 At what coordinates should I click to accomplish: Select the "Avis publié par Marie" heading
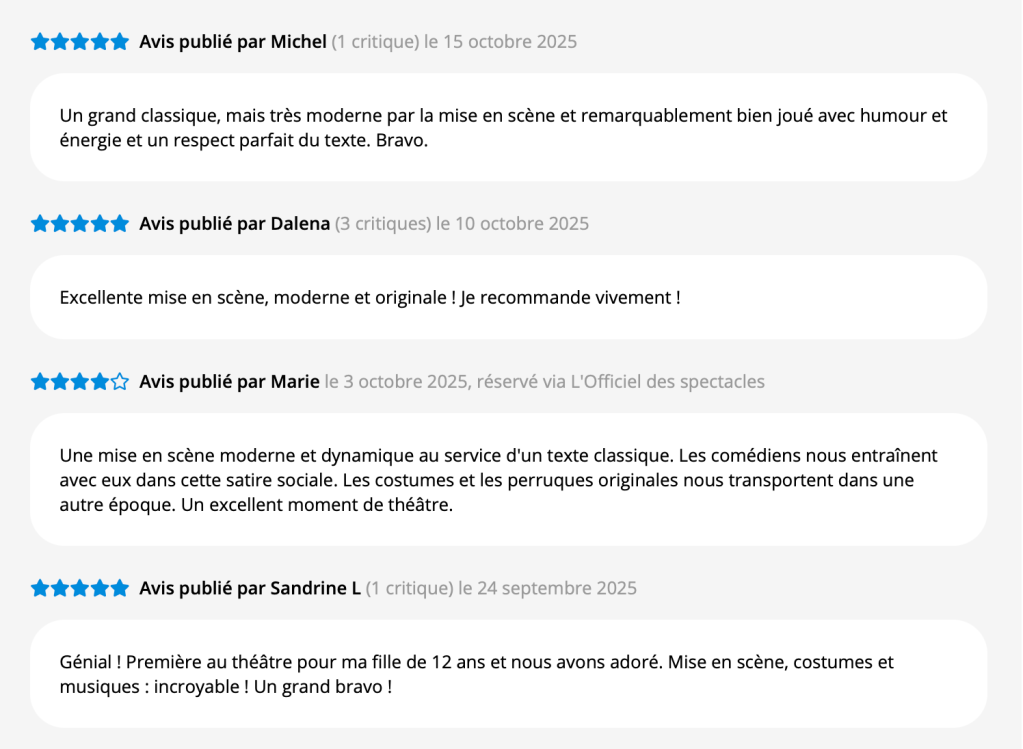[x=229, y=382]
